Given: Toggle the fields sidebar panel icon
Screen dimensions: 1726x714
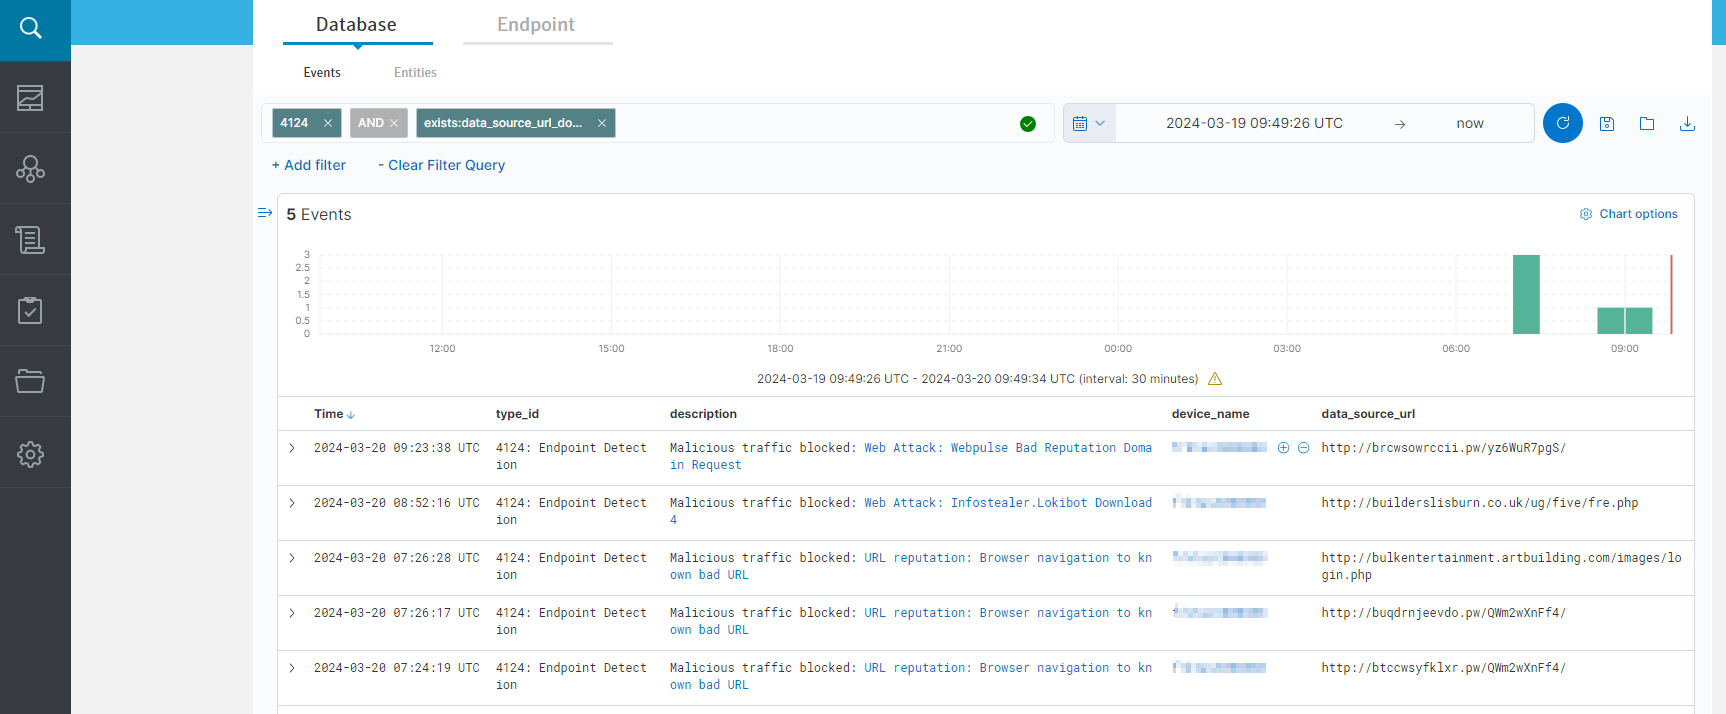Looking at the screenshot, I should pyautogui.click(x=265, y=213).
